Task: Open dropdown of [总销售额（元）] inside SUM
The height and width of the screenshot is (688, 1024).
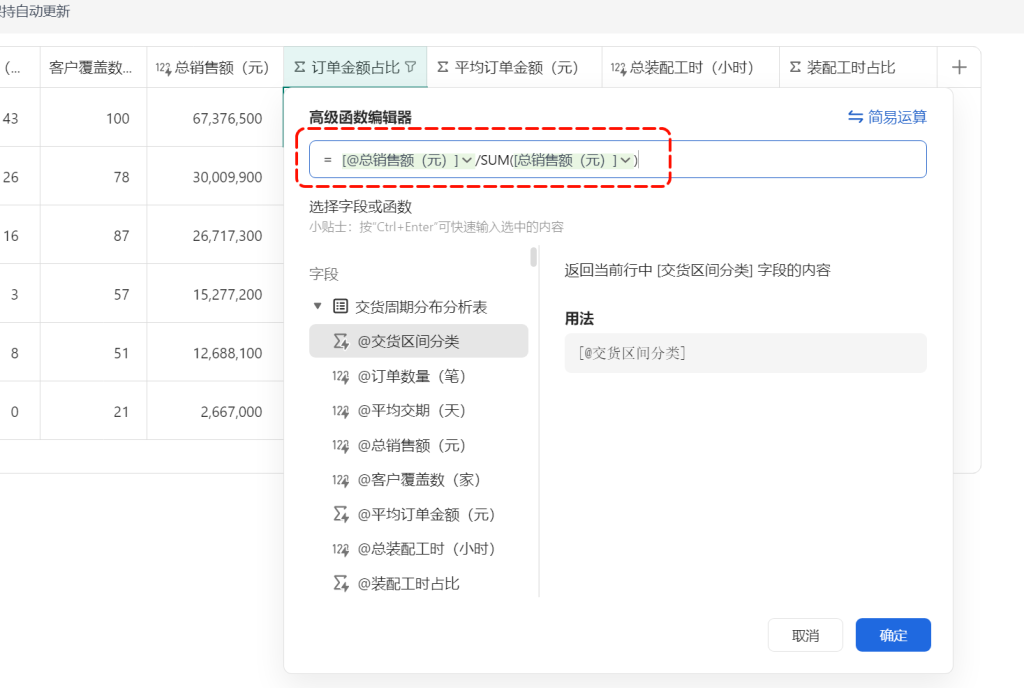Action: pyautogui.click(x=626, y=160)
